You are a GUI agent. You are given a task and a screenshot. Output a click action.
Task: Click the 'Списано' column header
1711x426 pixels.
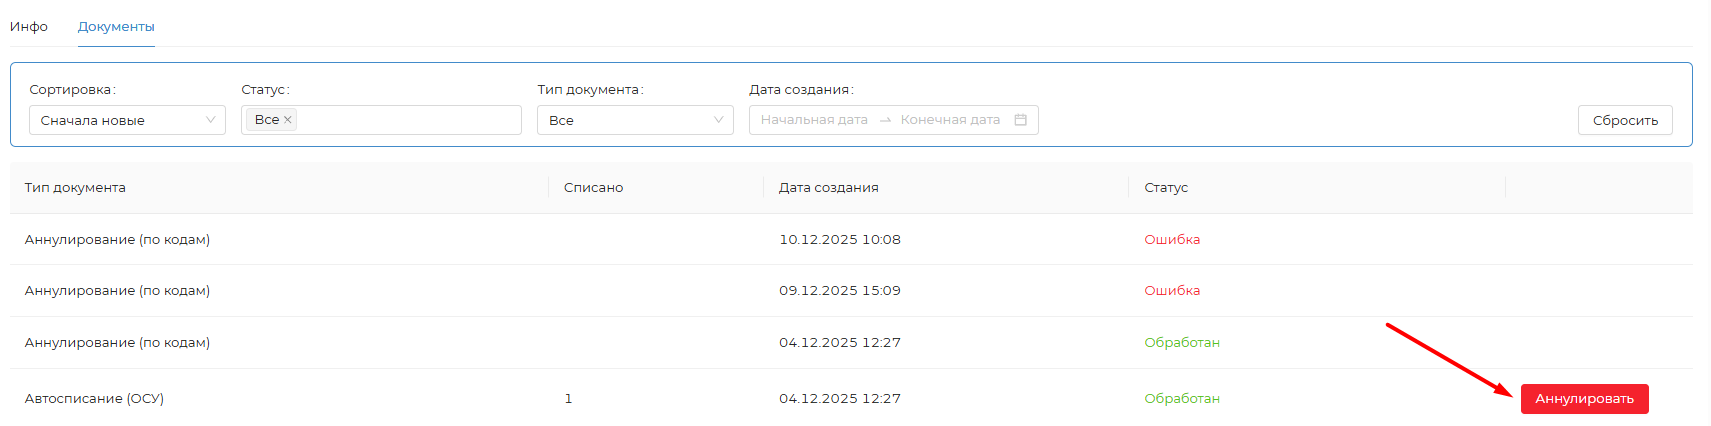coord(593,188)
